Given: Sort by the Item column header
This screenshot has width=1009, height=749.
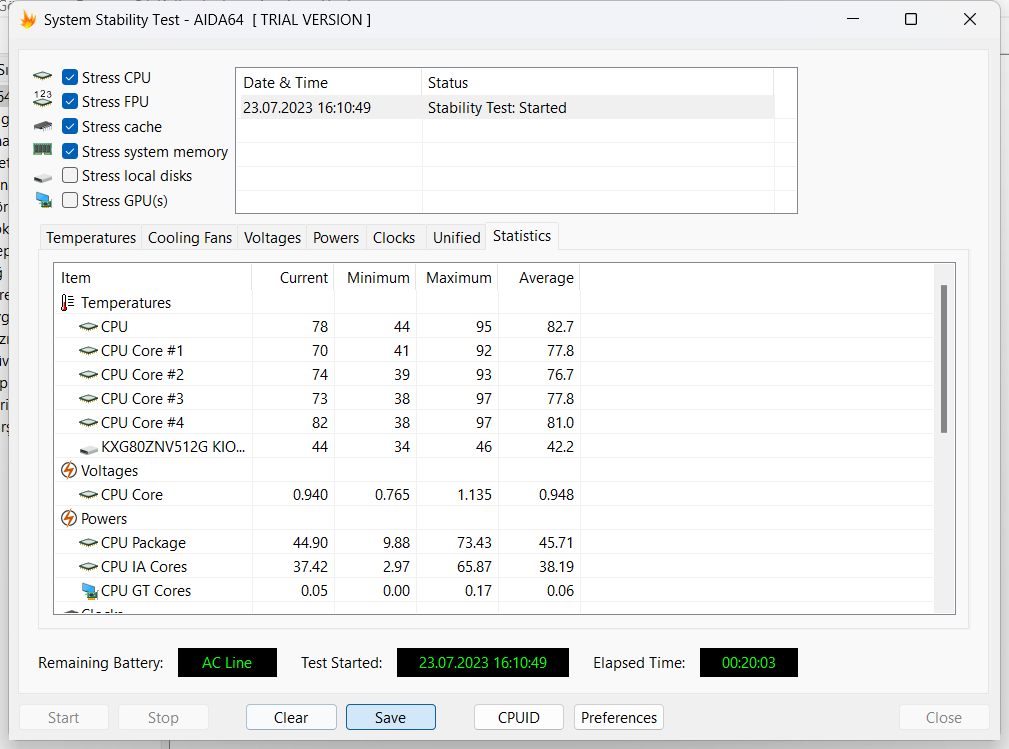Looking at the screenshot, I should click(153, 278).
